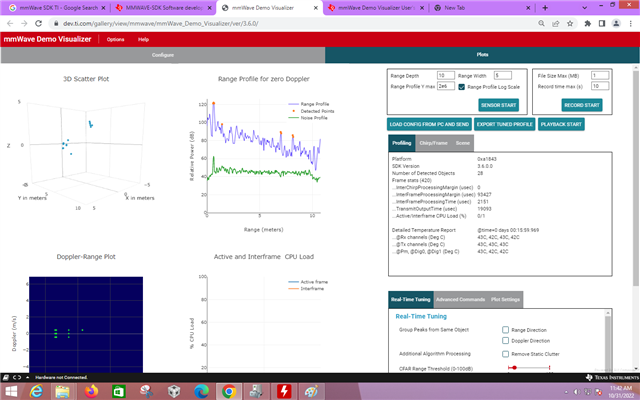The image size is (640, 400).
Task: Open the Chrome profile avatar
Action: pos(616,23)
